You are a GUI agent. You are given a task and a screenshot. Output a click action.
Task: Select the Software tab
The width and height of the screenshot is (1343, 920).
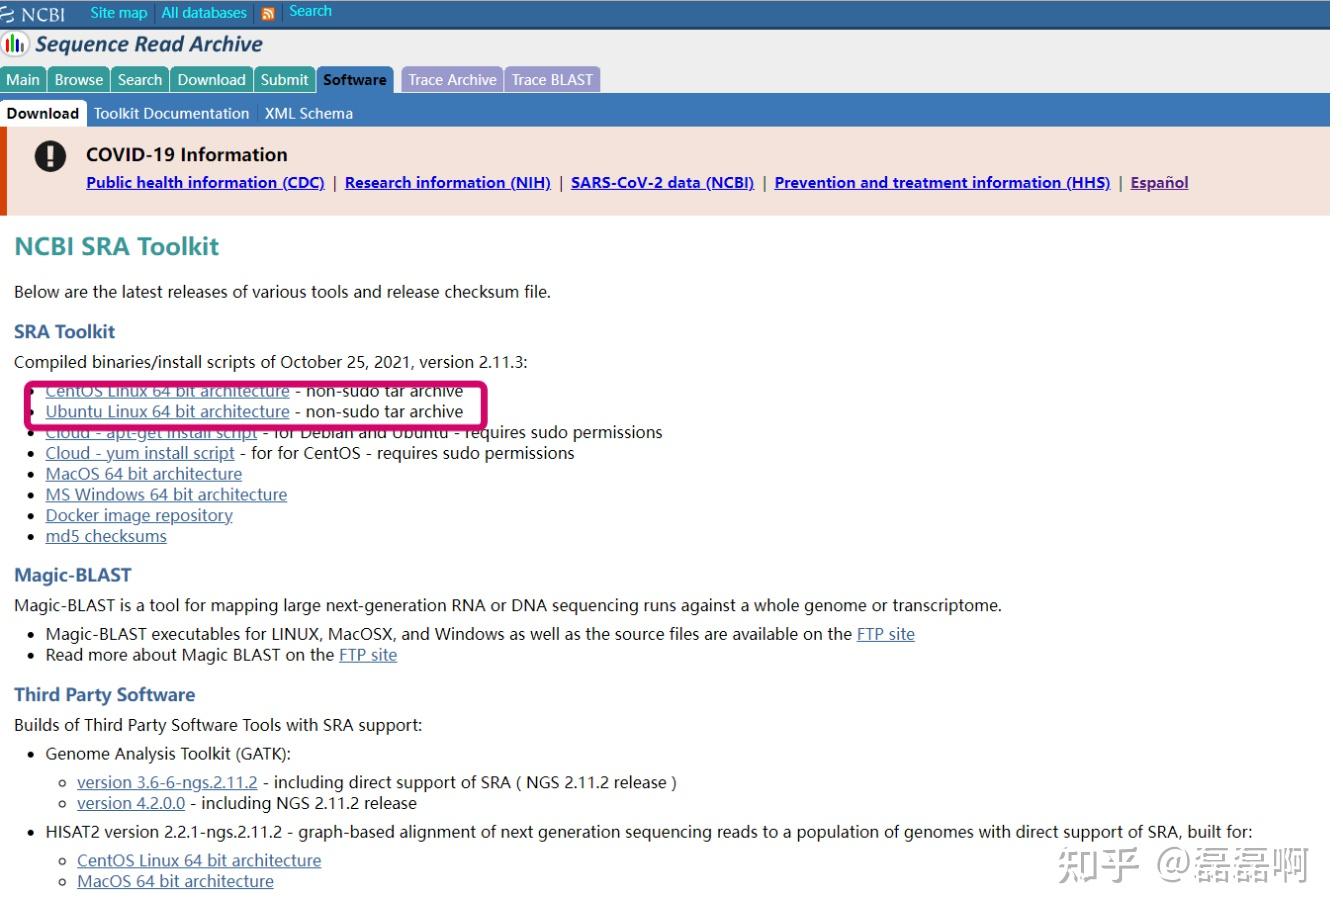355,80
